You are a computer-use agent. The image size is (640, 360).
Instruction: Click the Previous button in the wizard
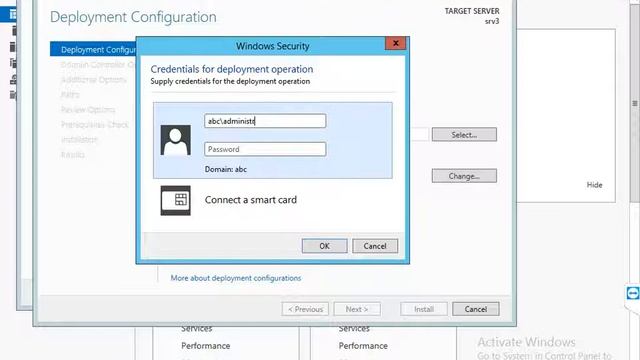(305, 309)
